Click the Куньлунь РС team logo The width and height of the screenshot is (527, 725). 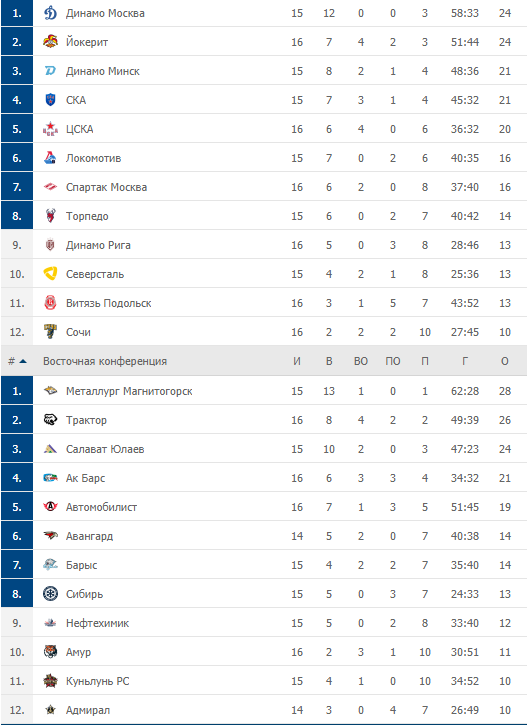click(50, 681)
